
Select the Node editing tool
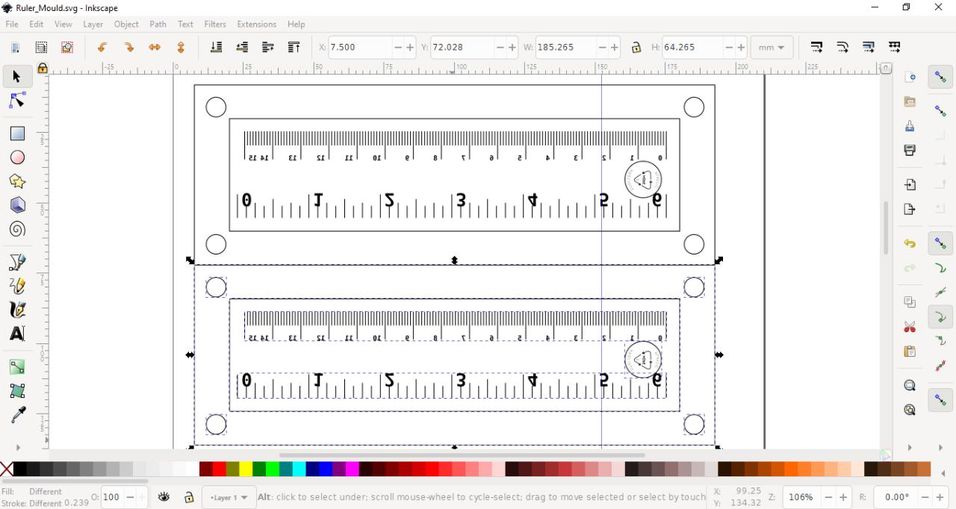tap(17, 100)
